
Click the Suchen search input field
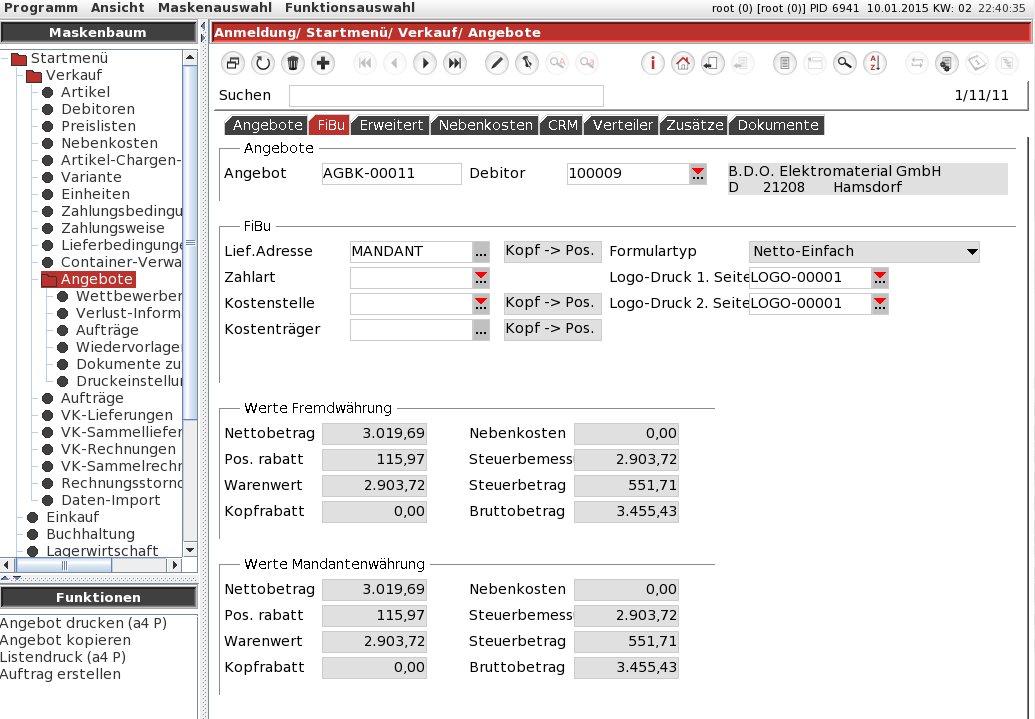(x=446, y=95)
